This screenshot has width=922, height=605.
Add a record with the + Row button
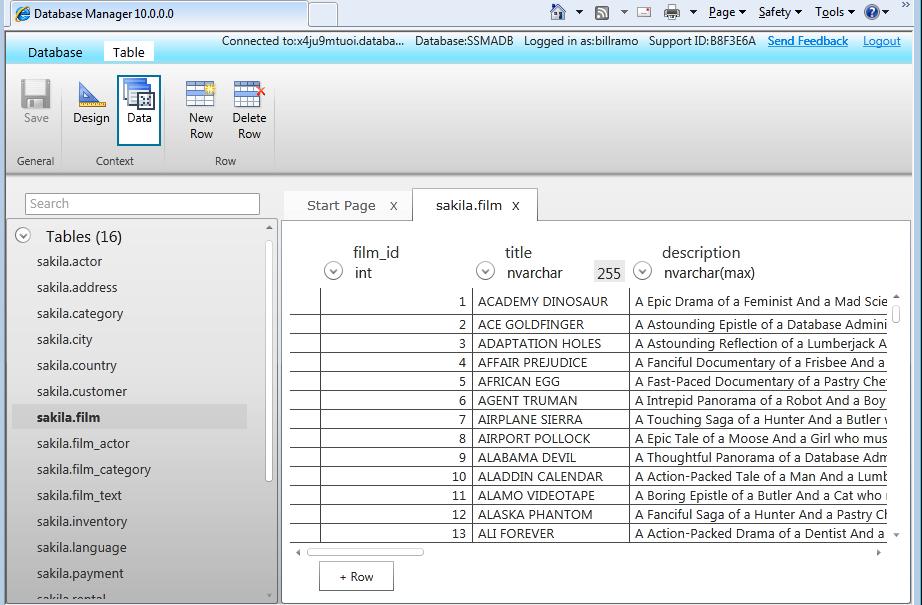356,576
